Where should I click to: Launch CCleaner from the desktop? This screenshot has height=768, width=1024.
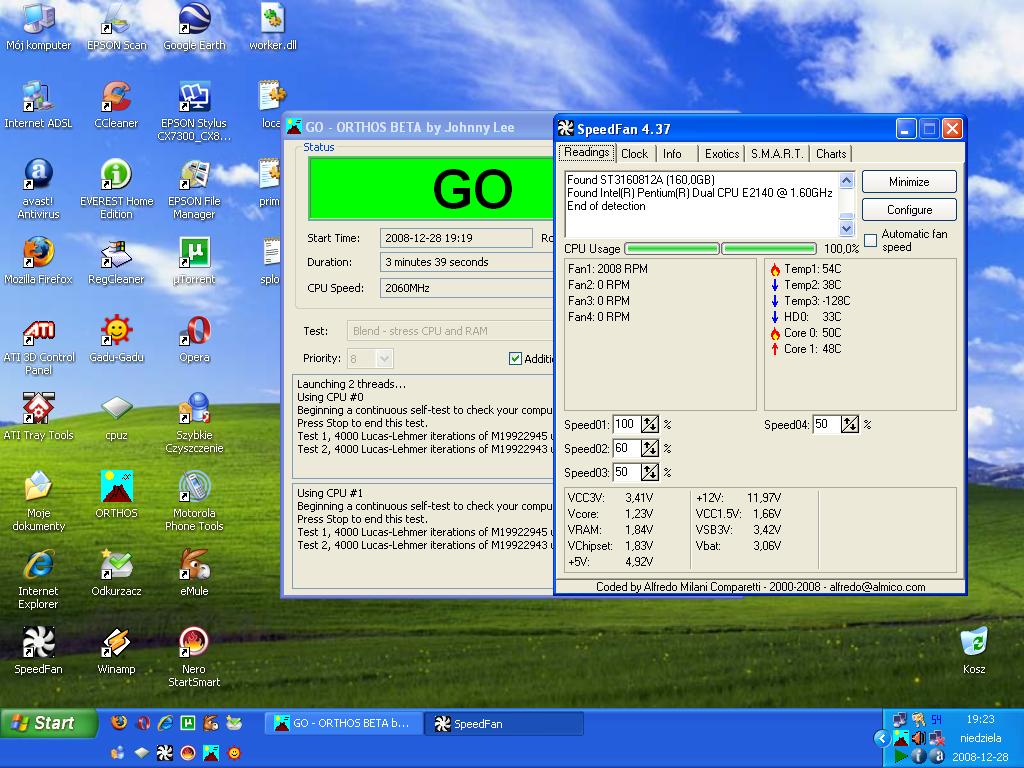(x=116, y=104)
